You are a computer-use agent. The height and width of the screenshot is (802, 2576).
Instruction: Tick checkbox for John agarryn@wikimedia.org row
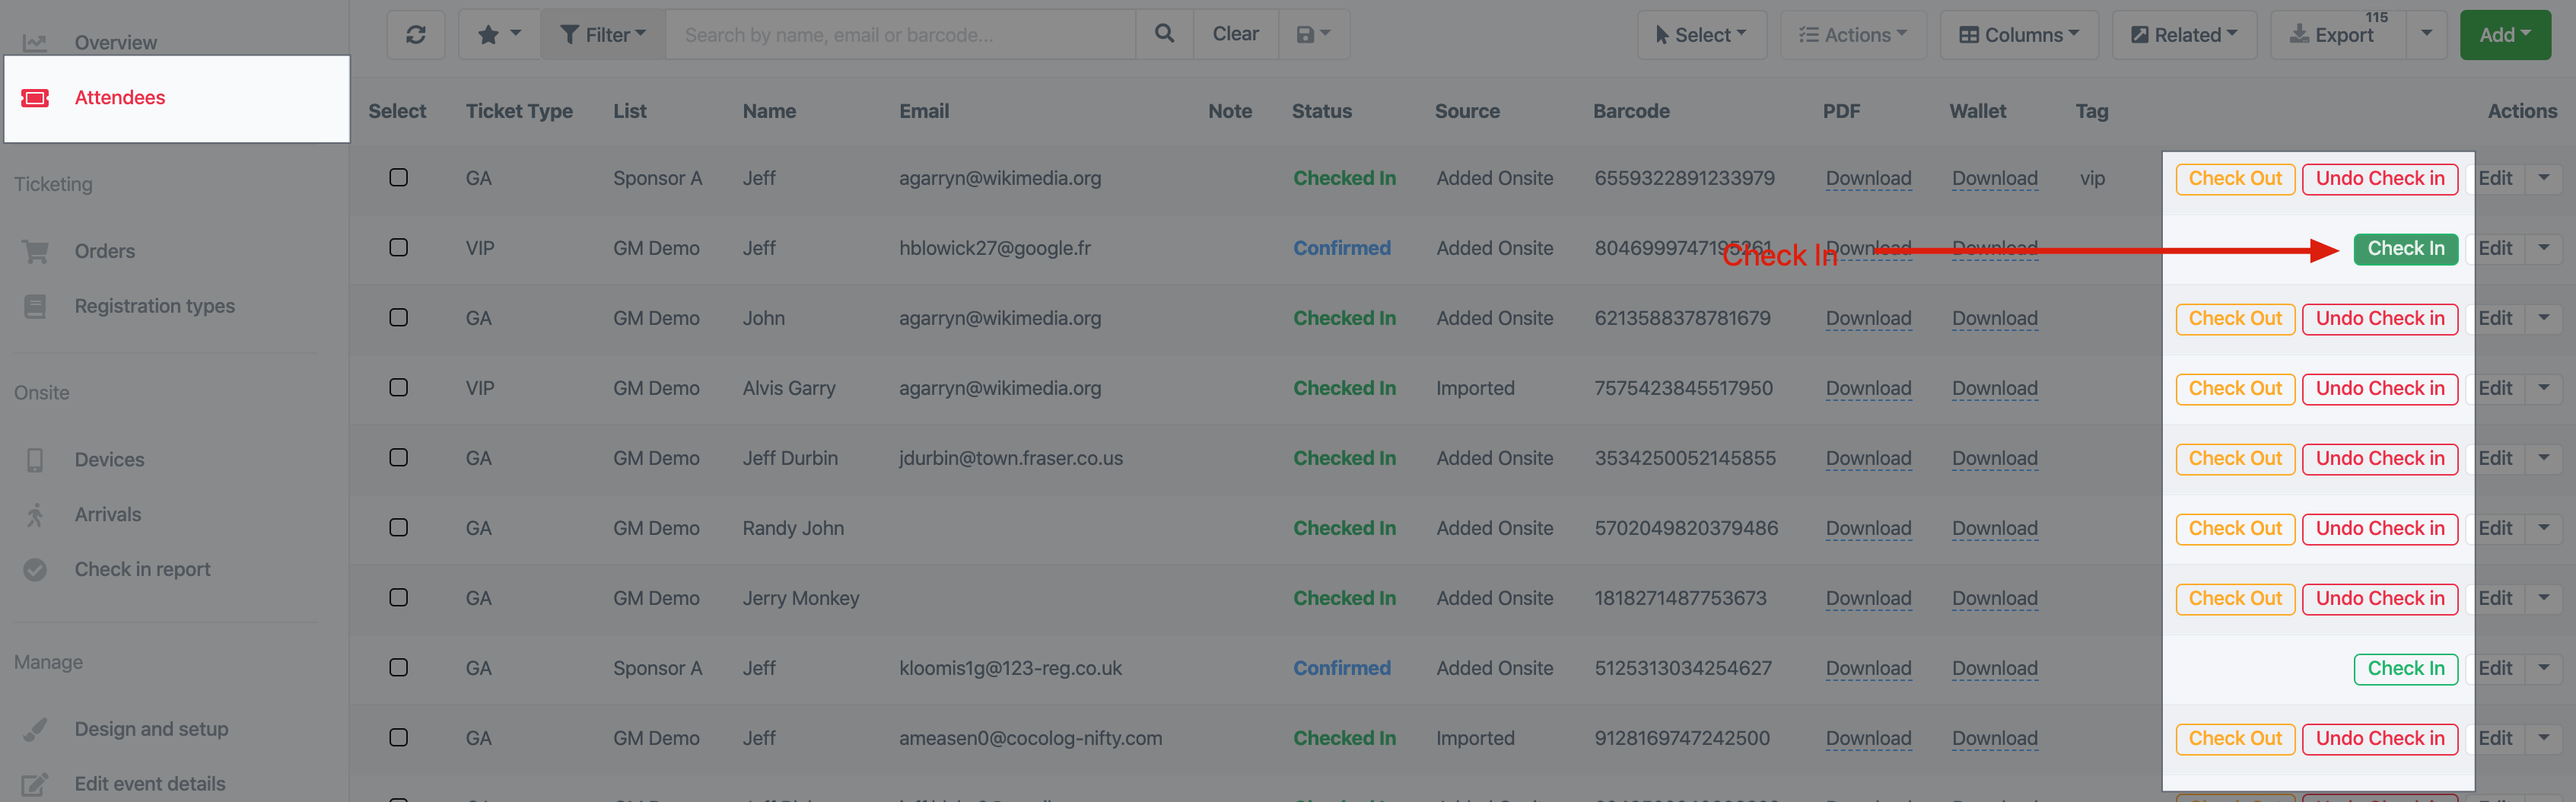(x=398, y=318)
